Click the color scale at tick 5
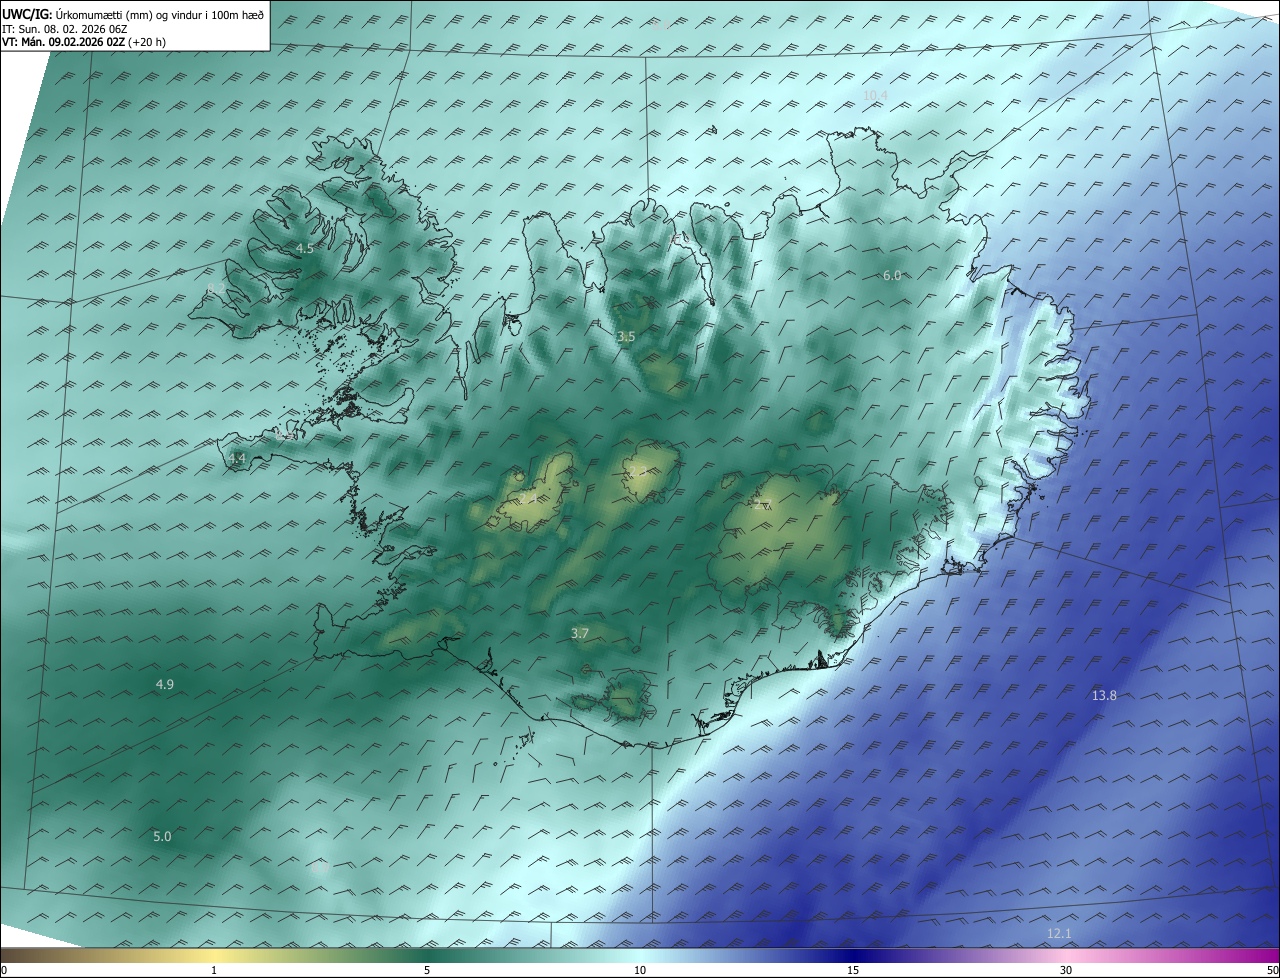 pyautogui.click(x=427, y=970)
